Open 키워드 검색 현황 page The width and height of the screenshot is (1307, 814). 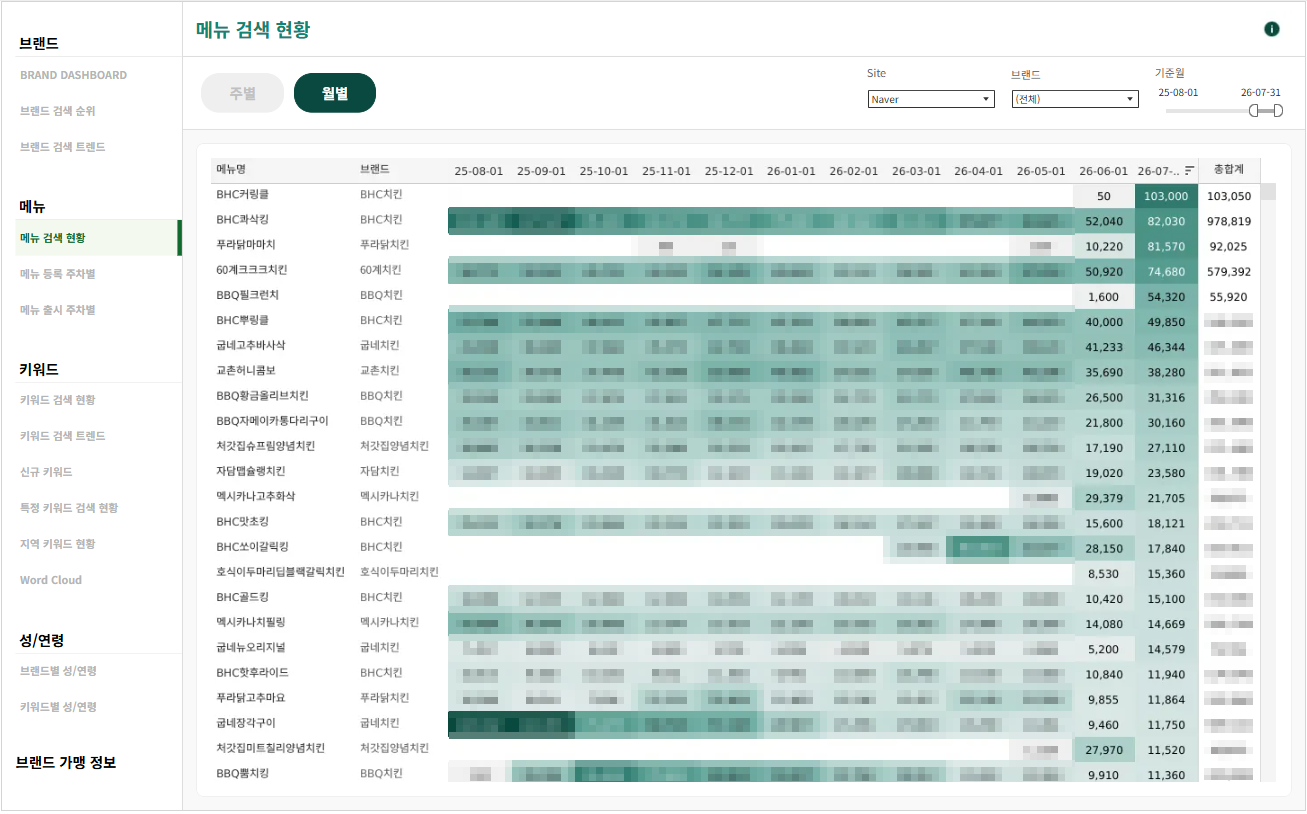58,400
